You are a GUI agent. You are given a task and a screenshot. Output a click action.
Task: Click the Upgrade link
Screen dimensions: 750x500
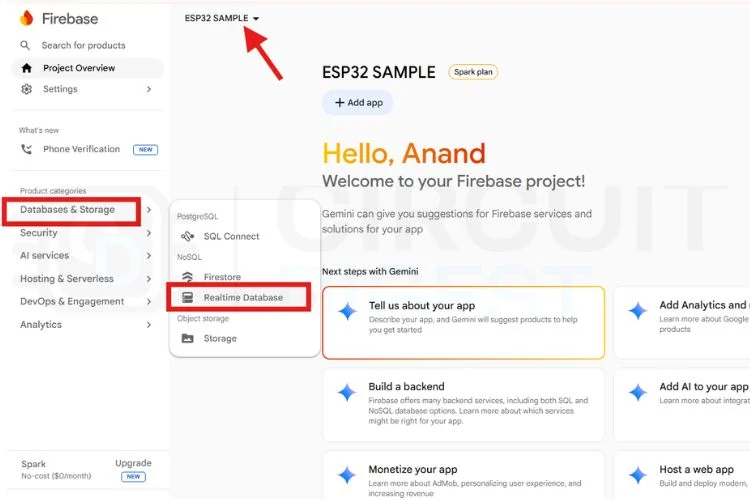[x=133, y=463]
